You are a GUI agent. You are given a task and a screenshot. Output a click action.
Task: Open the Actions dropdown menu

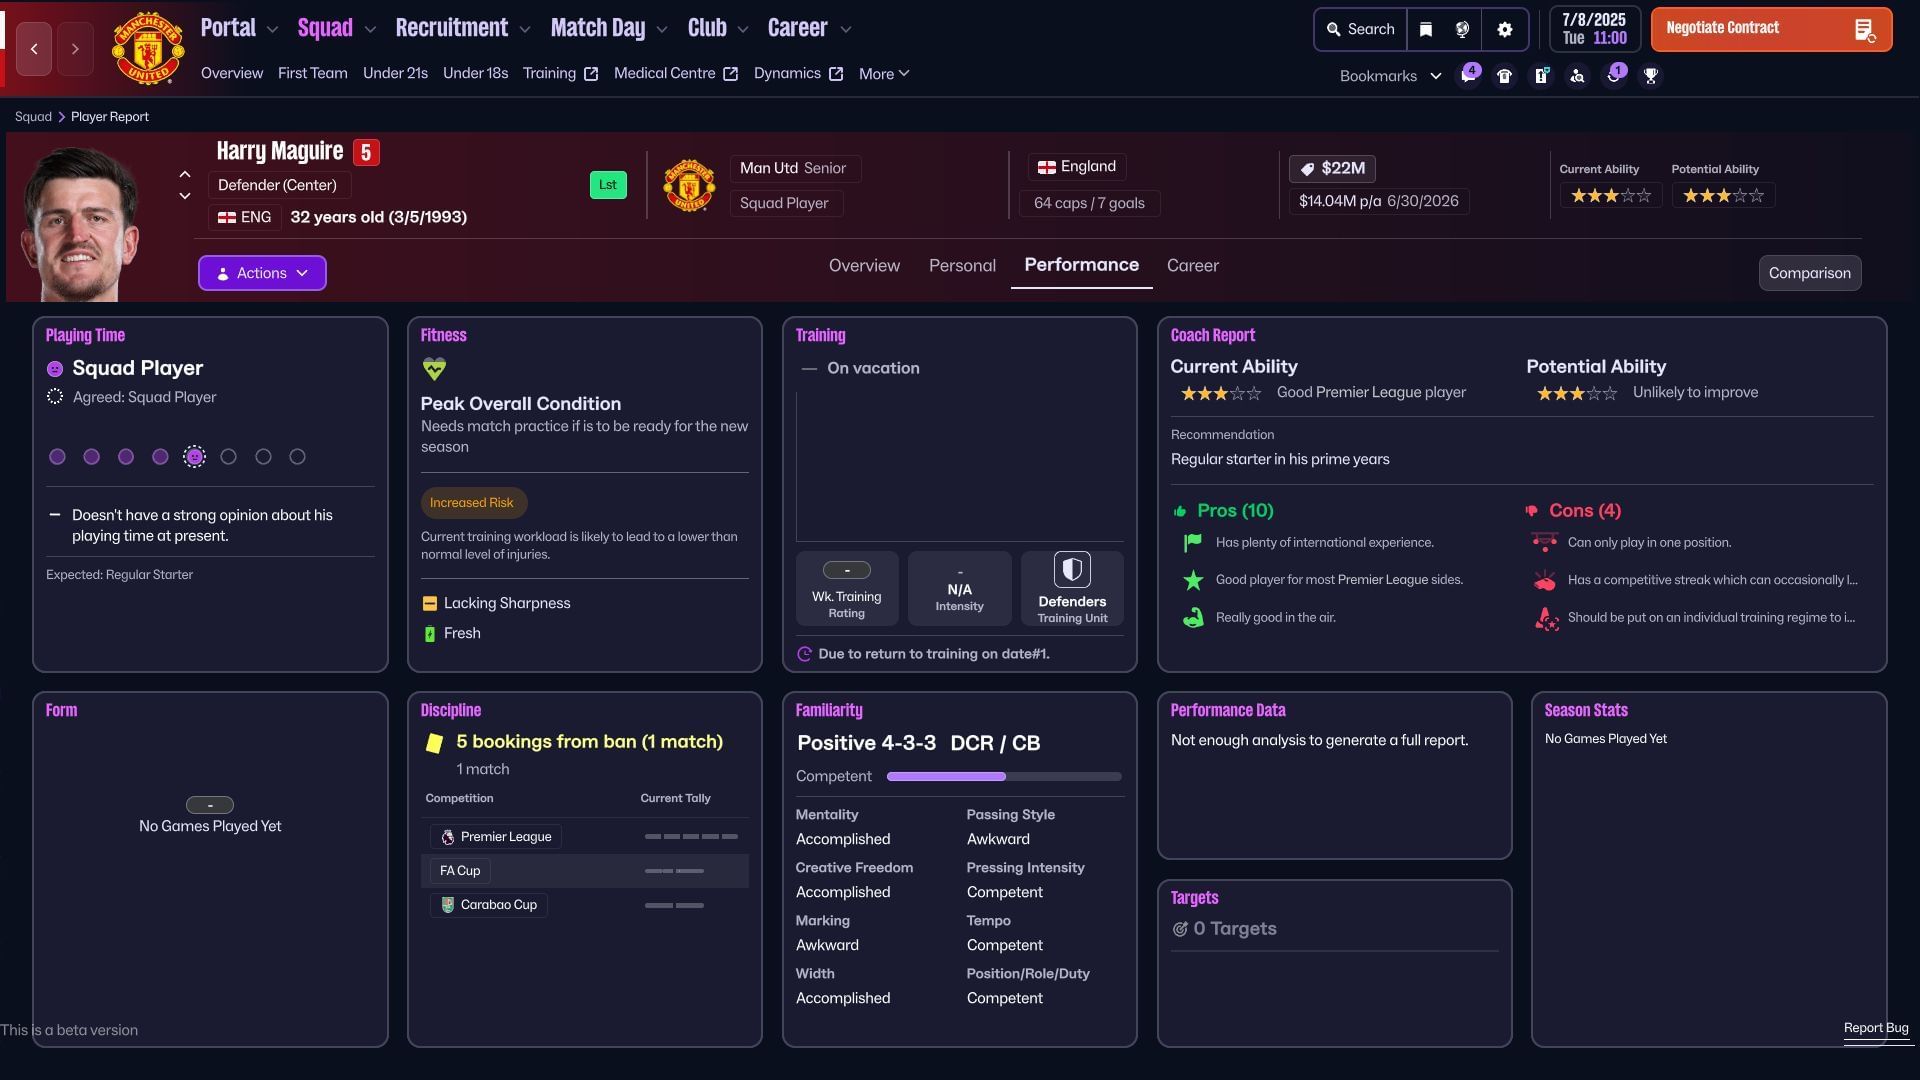tap(261, 272)
